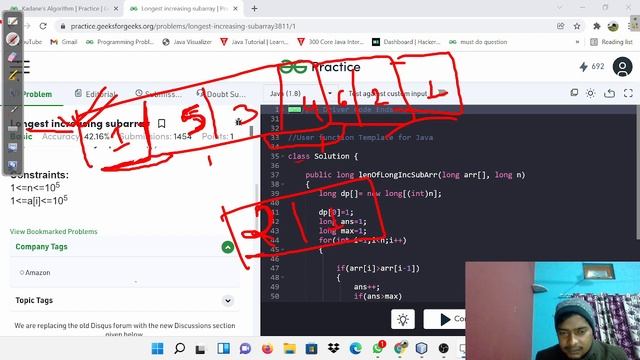Viewport: 640px width, 360px height.
Task: Open the Java (1.8) language dropdown
Action: coord(300,93)
